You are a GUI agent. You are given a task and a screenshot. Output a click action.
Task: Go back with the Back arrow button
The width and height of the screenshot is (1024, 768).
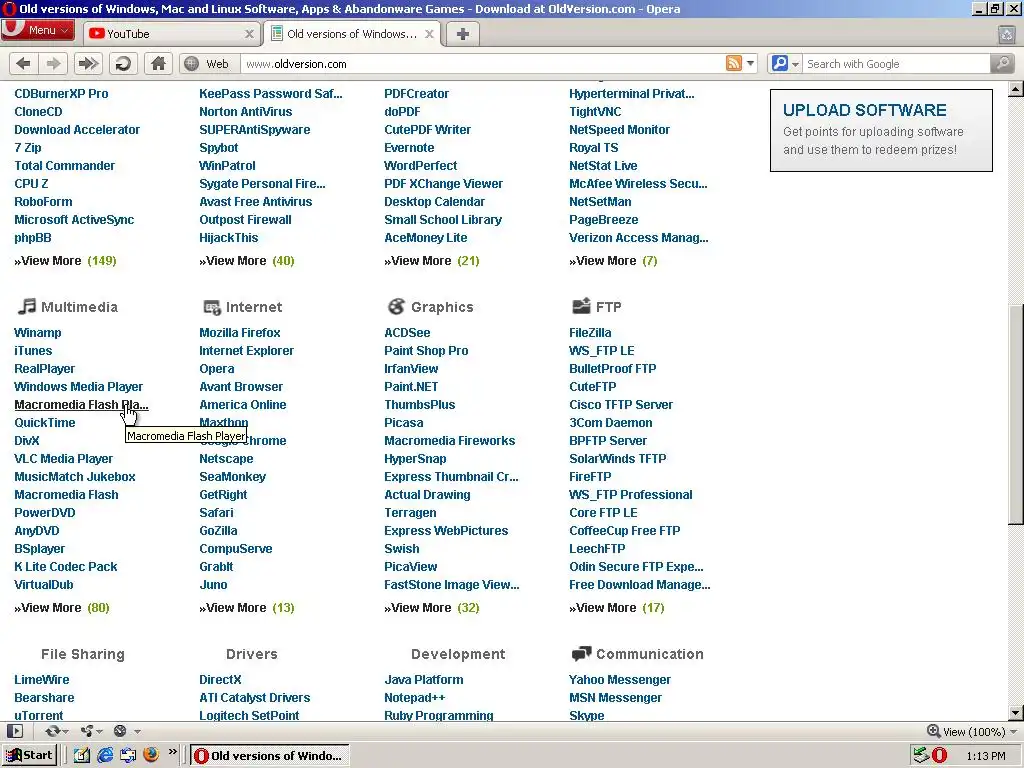click(x=24, y=63)
